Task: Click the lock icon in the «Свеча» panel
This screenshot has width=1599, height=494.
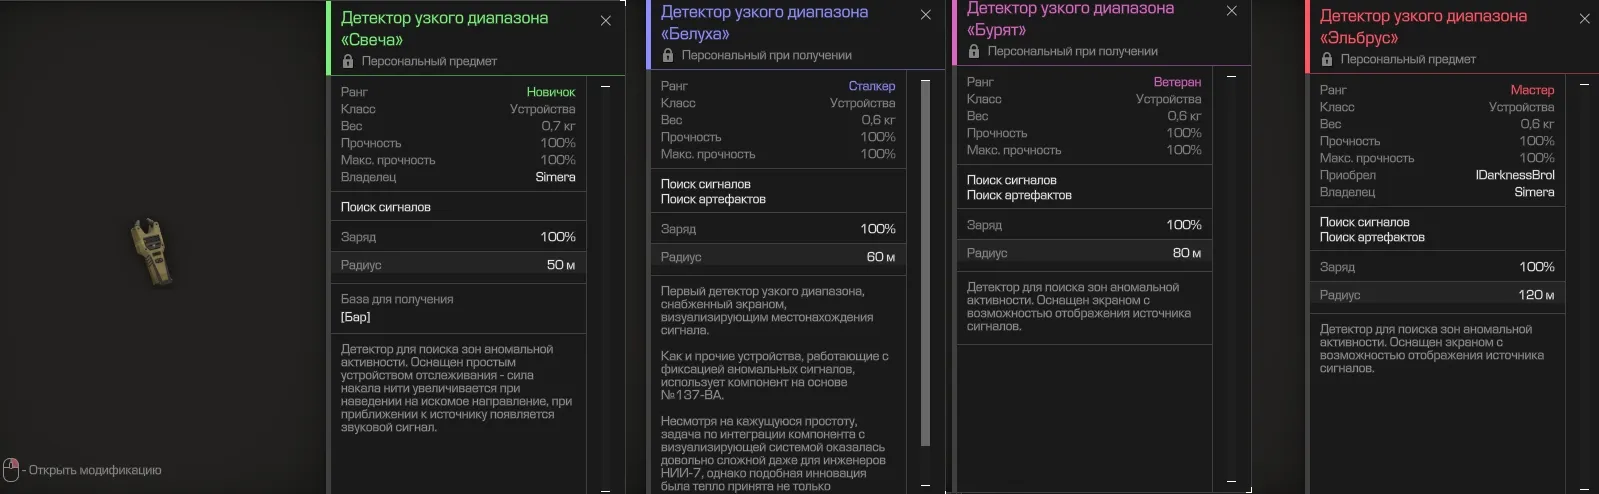Action: 348,61
